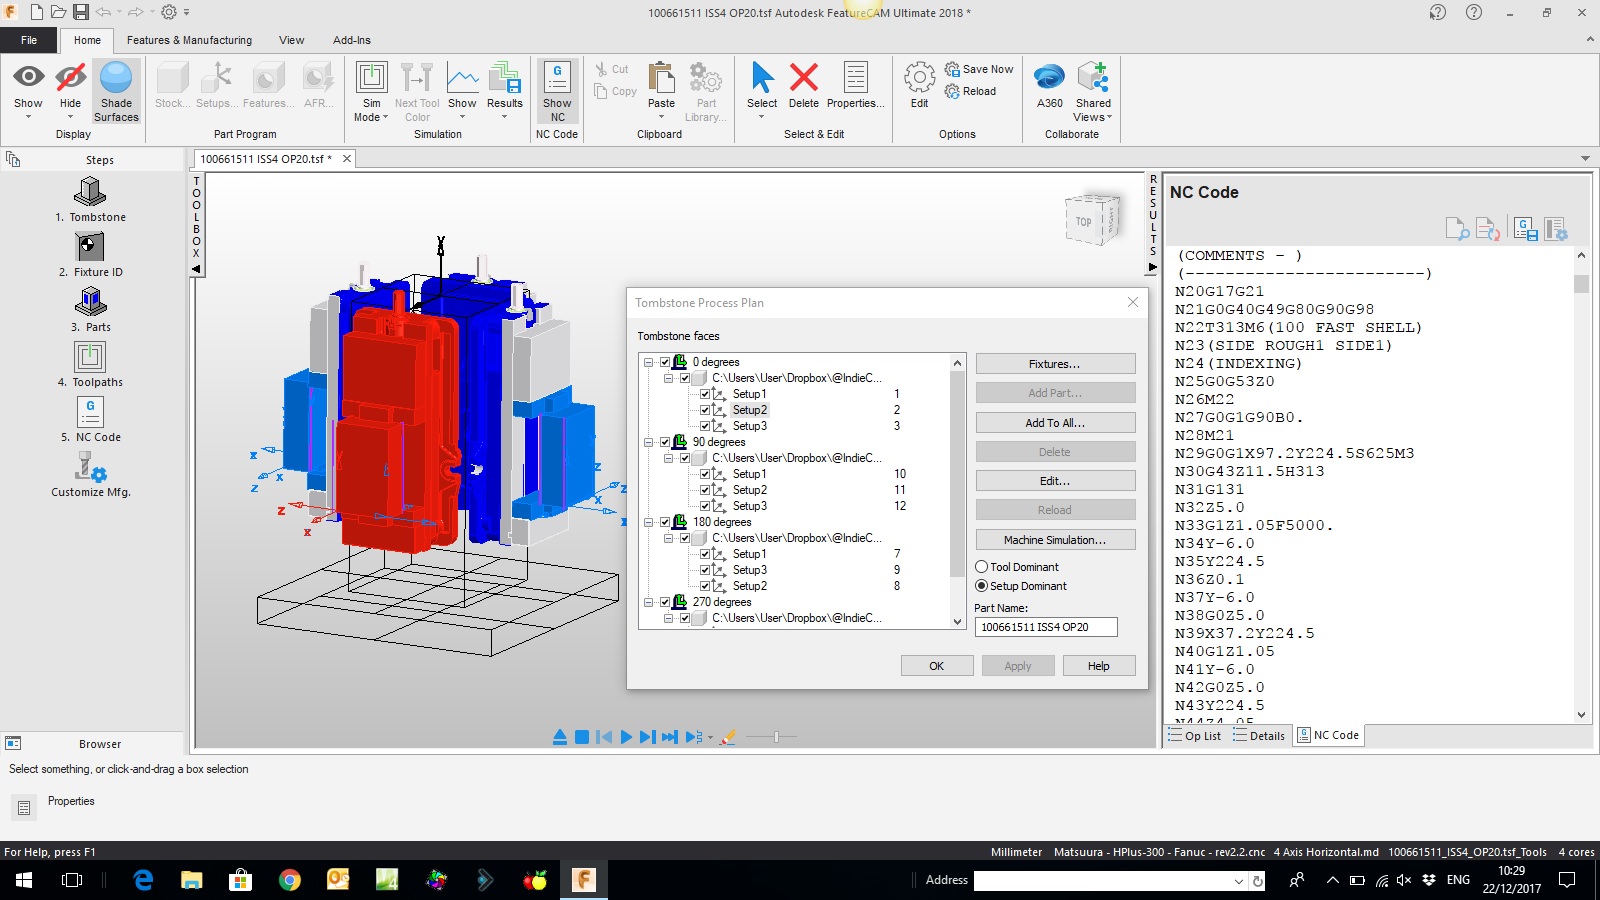Image resolution: width=1600 pixels, height=900 pixels.
Task: Open the Parts step
Action: [90, 310]
